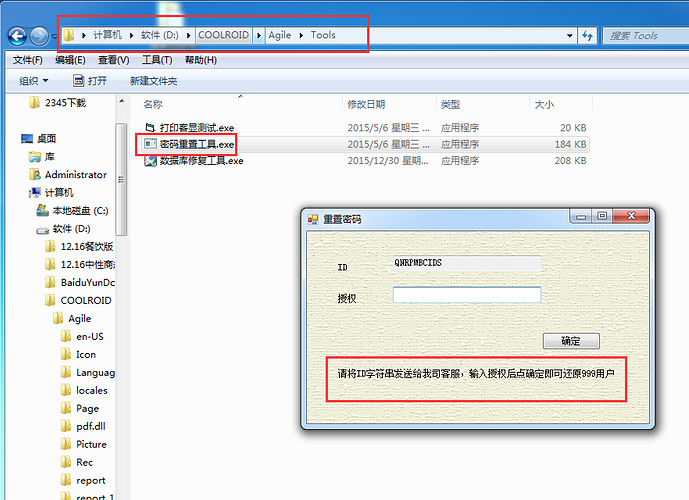This screenshot has height=500, width=689.
Task: Click the 打印客显测试.exe file name
Action: coord(197,128)
